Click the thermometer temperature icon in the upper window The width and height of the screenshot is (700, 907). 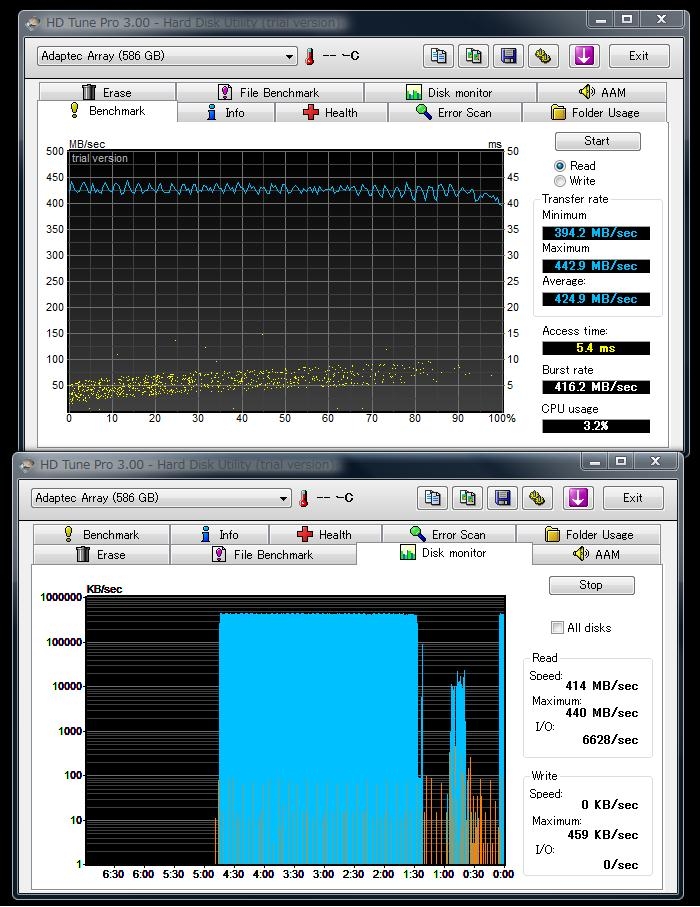pos(310,57)
